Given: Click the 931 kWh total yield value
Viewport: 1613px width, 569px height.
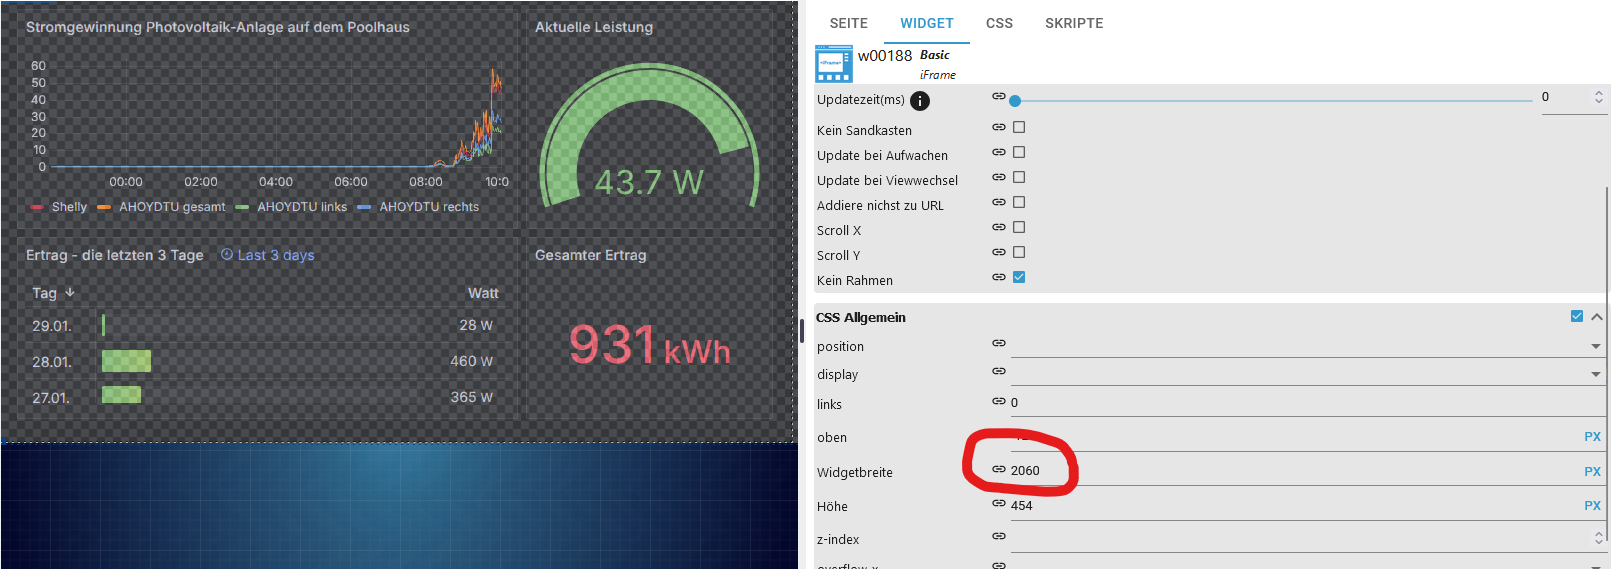Looking at the screenshot, I should coord(650,345).
